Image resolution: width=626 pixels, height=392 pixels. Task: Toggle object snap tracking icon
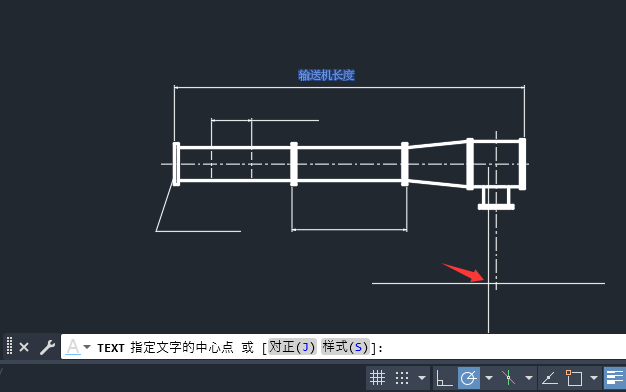click(x=550, y=378)
